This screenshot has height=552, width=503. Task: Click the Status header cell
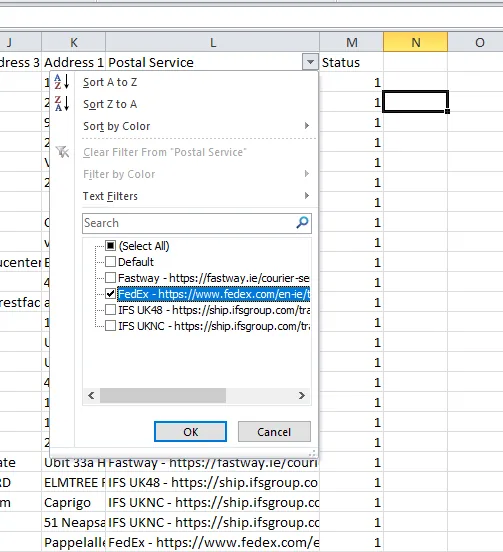point(352,62)
